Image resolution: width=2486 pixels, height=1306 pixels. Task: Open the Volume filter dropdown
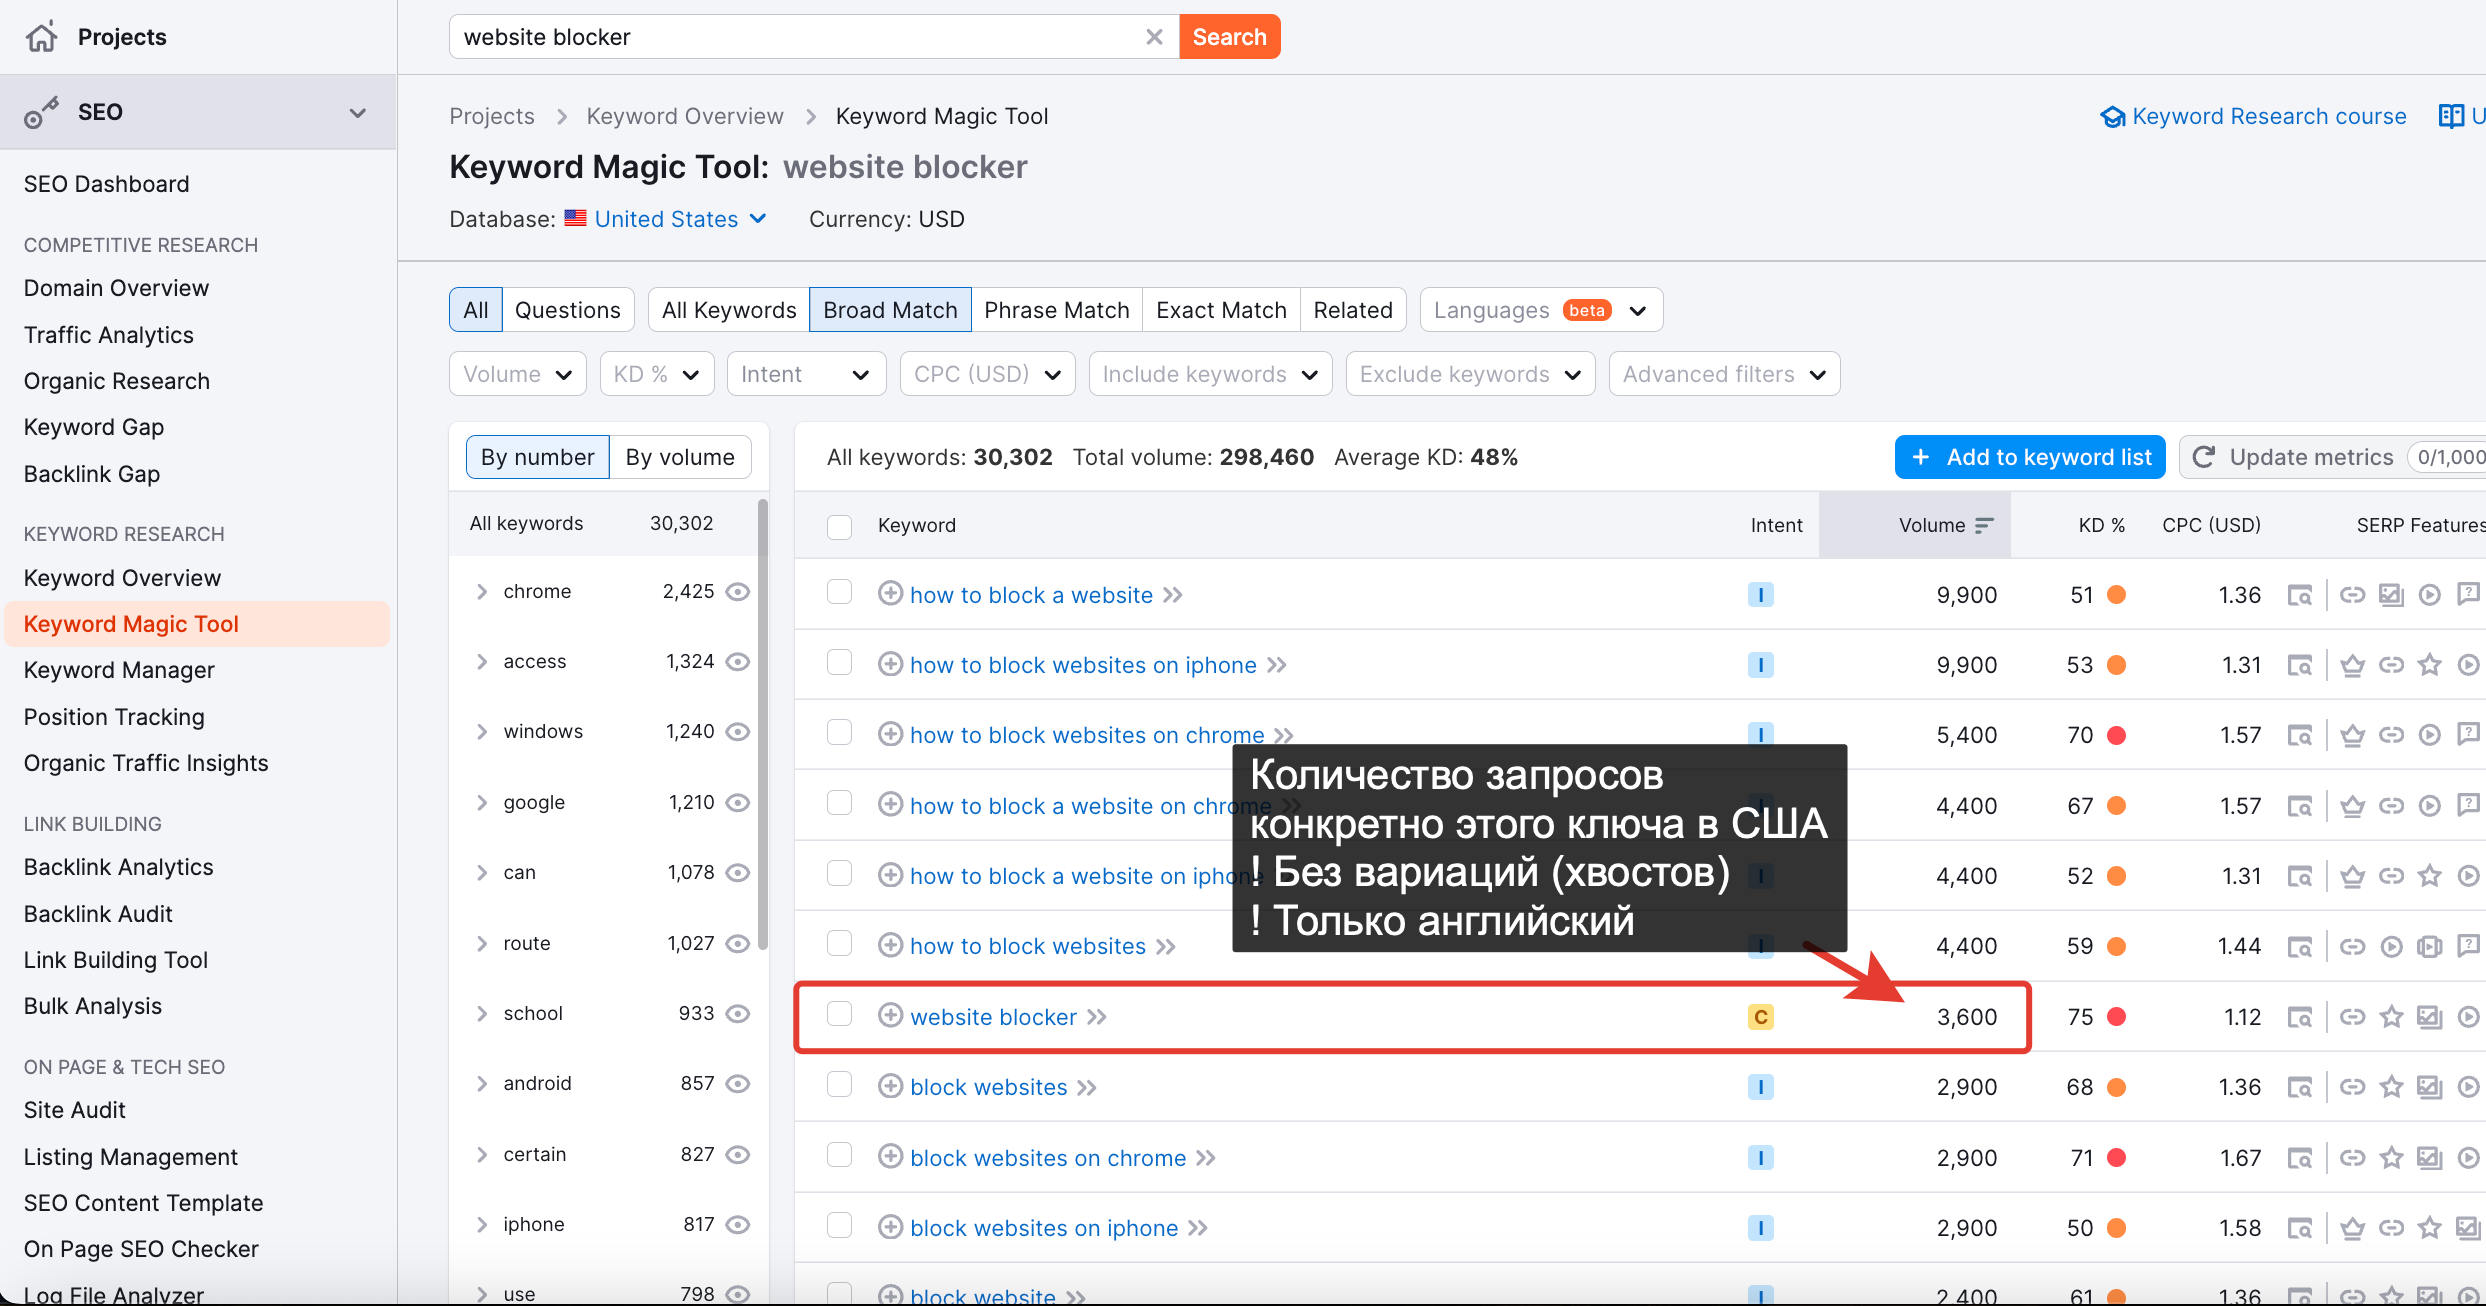(517, 374)
